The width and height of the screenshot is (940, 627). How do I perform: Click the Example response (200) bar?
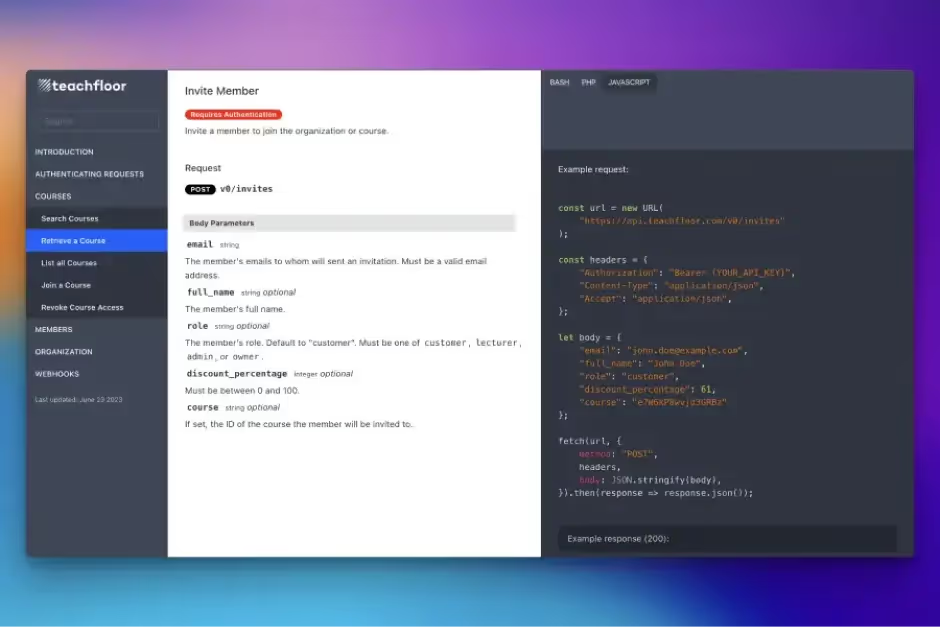pyautogui.click(x=727, y=539)
